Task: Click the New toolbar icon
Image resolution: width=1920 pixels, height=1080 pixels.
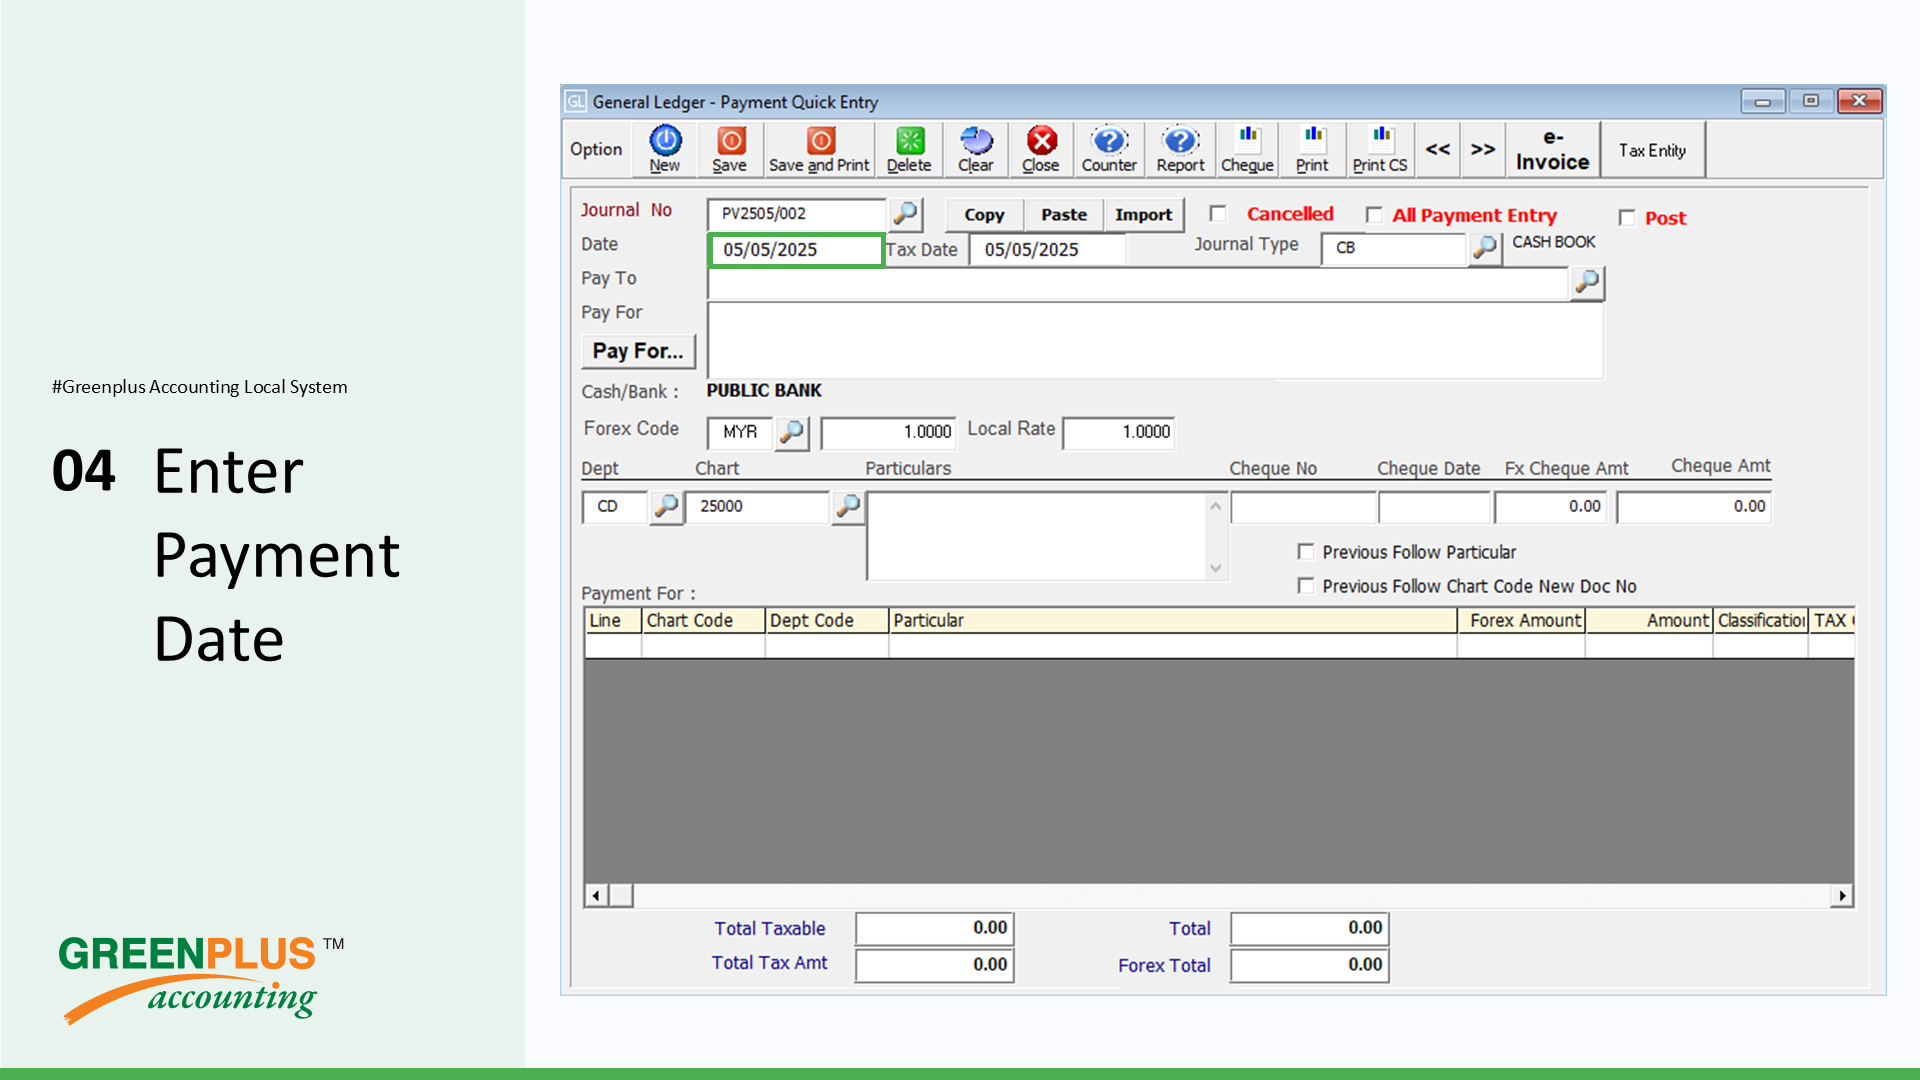Action: [665, 150]
